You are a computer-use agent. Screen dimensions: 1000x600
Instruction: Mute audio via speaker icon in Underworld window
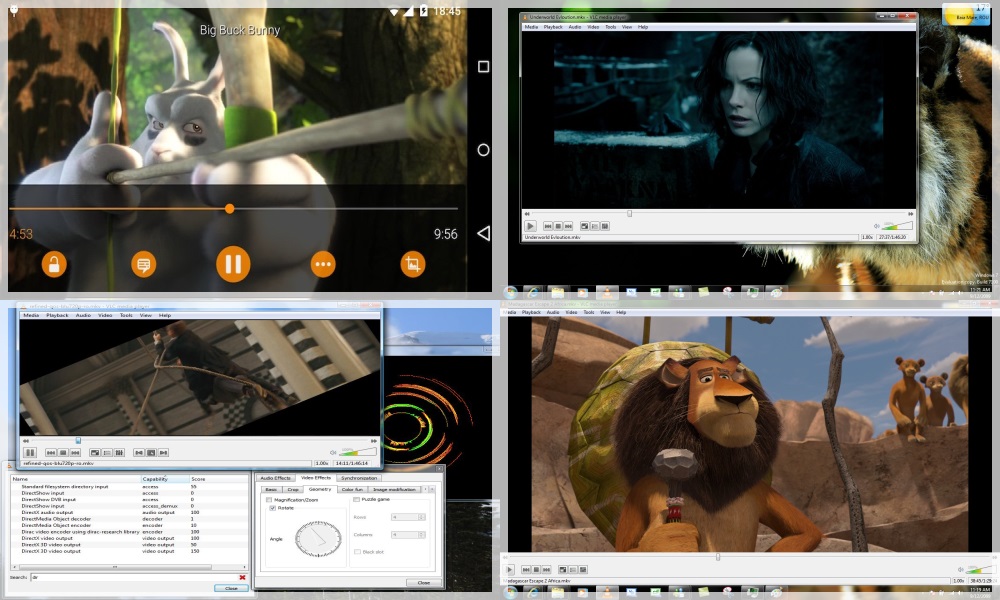click(876, 226)
